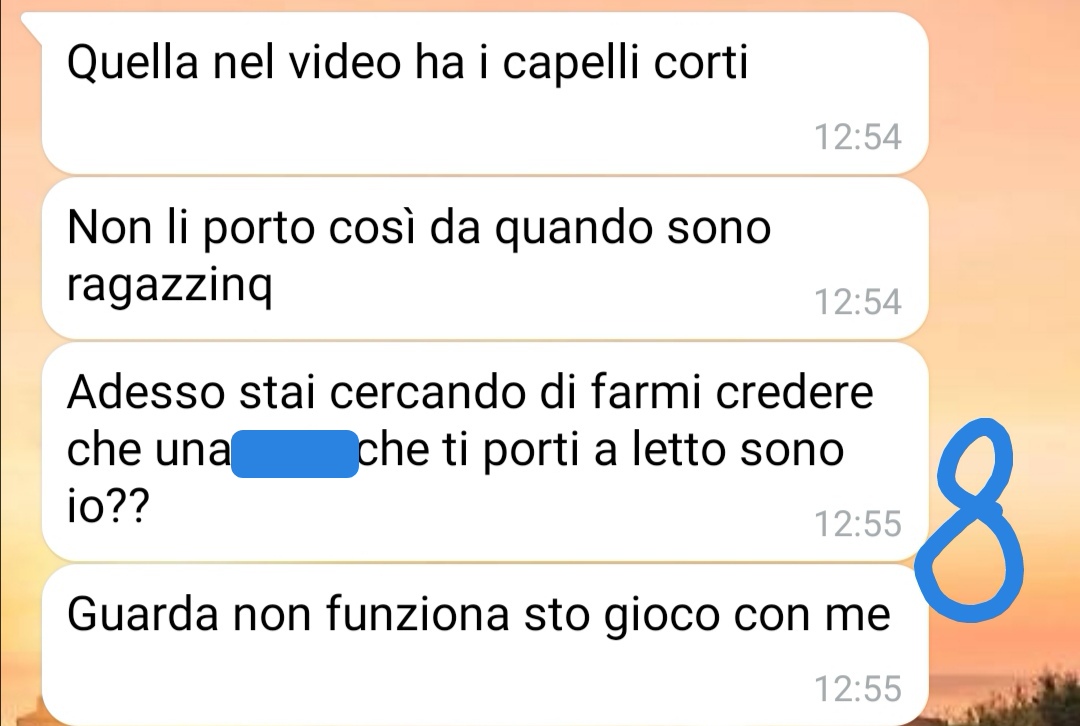Viewport: 1080px width, 726px height.
Task: Tap the 12:54 timestamp beside "ragazzinq"
Action: (858, 302)
